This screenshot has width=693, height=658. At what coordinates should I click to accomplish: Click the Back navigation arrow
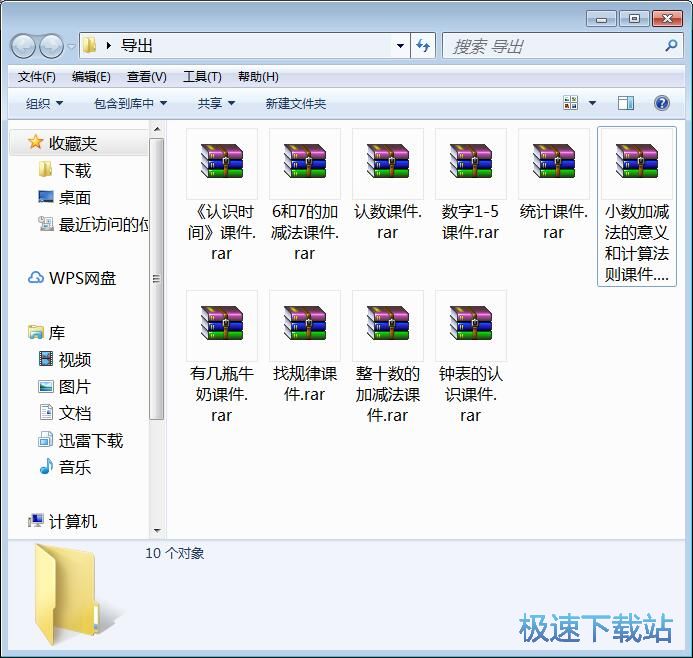(x=23, y=46)
